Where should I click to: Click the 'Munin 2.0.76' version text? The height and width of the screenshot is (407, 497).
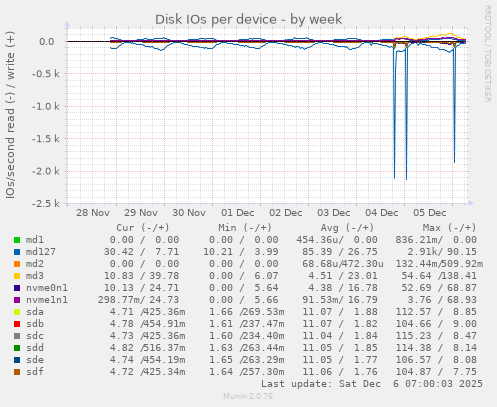pos(248,396)
